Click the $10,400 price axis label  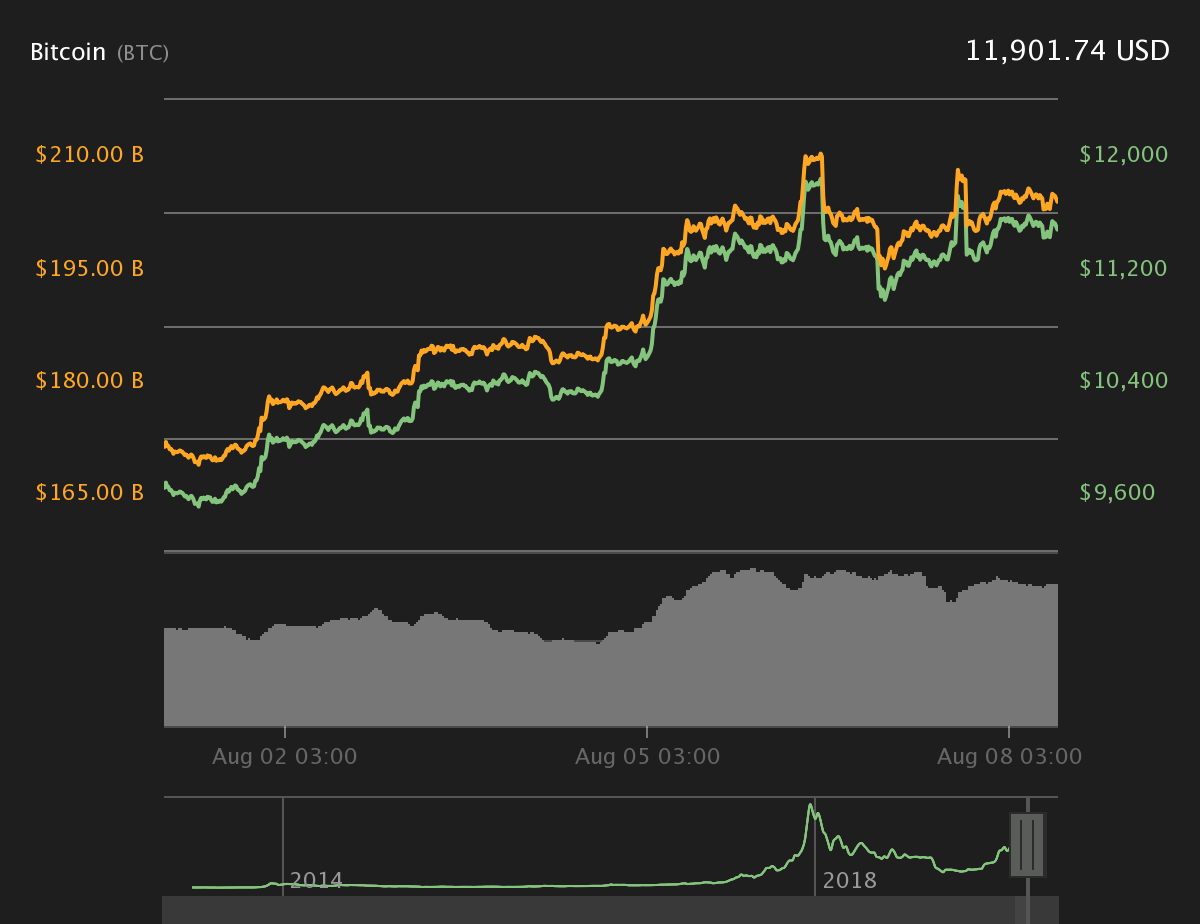tap(1124, 380)
